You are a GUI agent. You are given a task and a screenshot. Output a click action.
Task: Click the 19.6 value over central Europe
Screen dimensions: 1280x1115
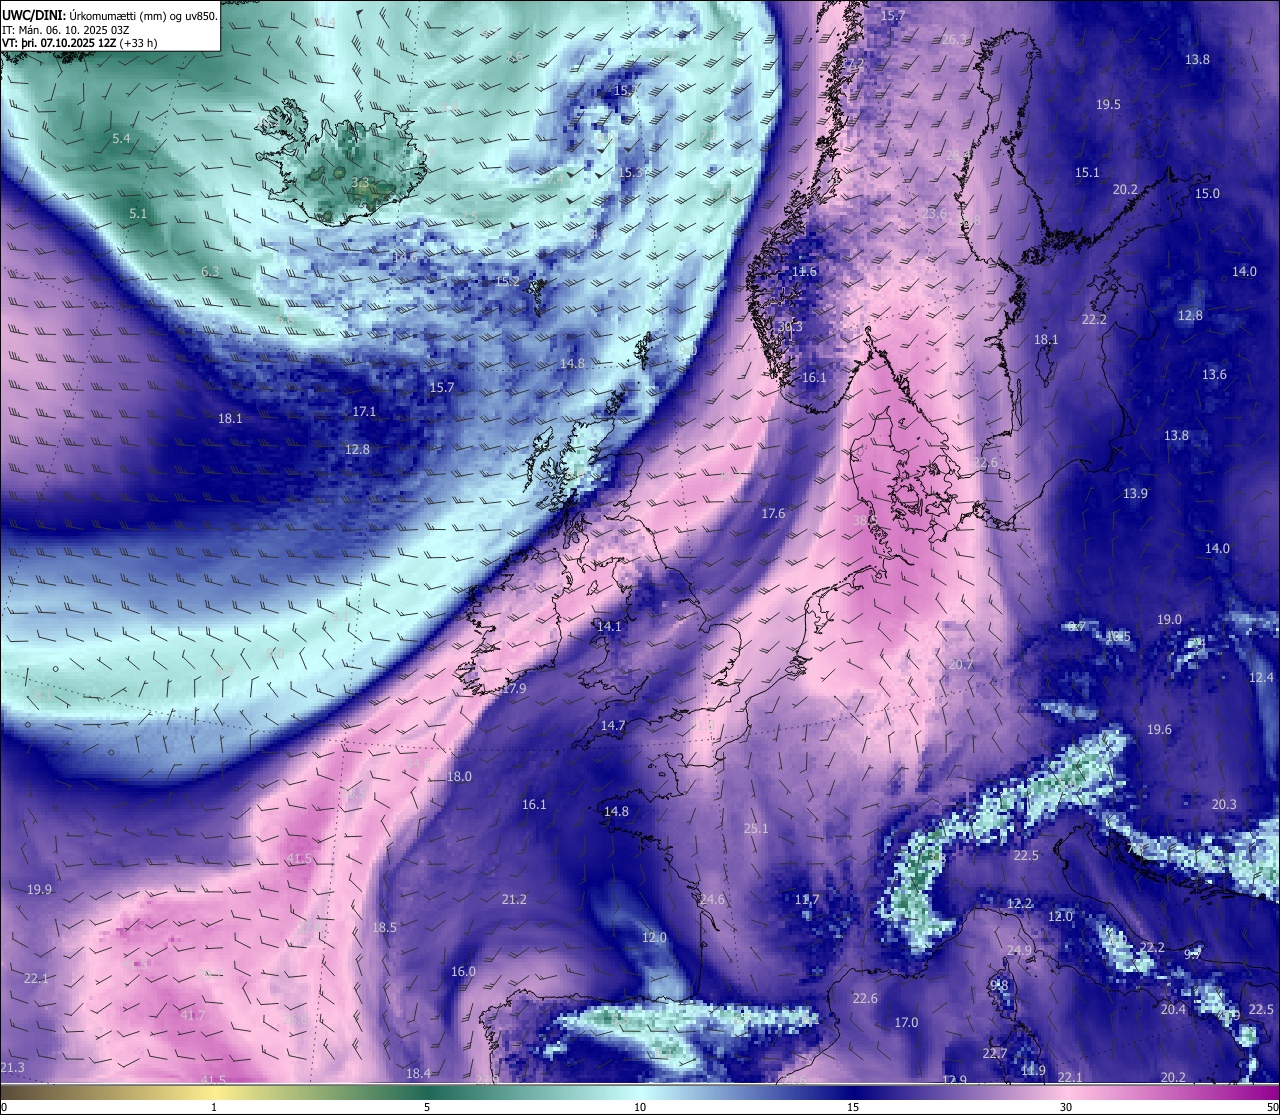click(1159, 729)
